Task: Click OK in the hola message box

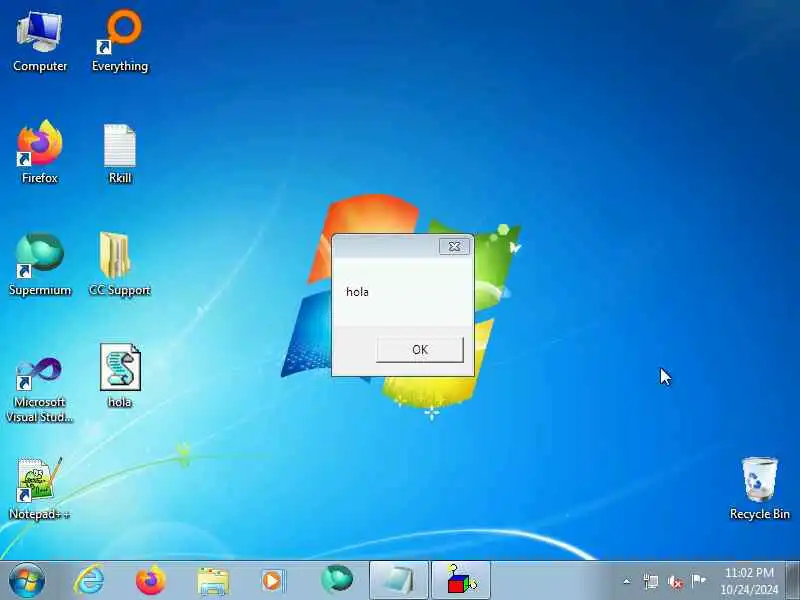Action: (420, 349)
